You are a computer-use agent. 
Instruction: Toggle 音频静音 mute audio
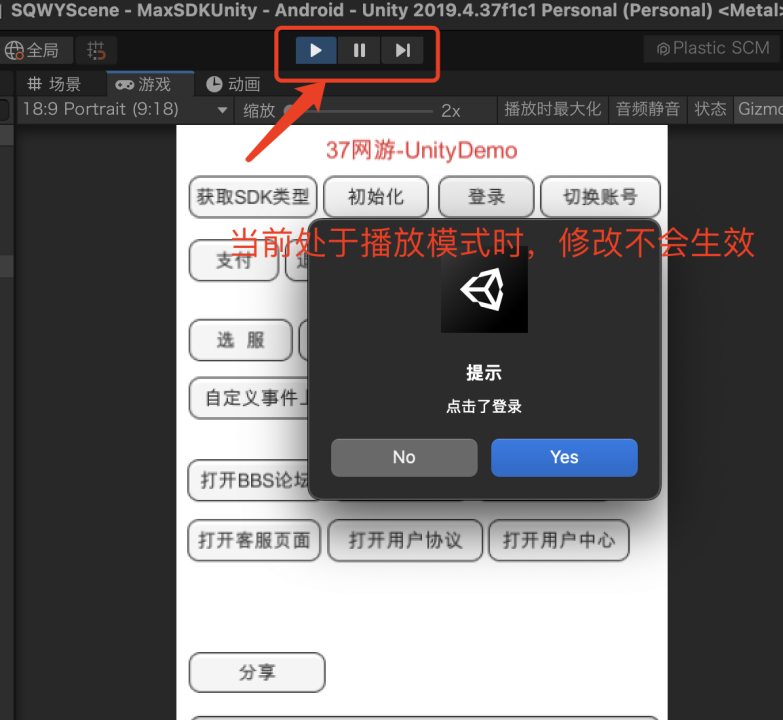(x=648, y=109)
